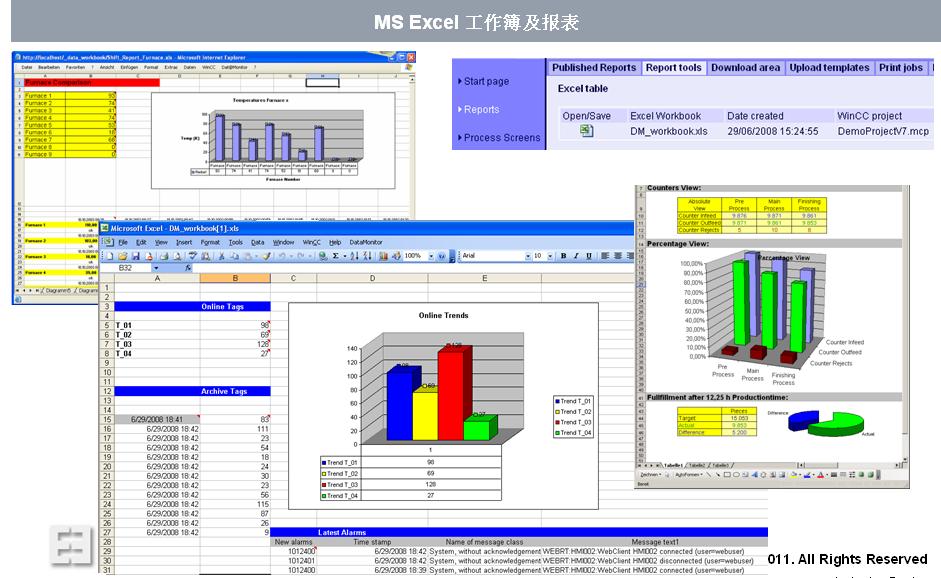The height and width of the screenshot is (578, 941).
Task: Open the font size 10 dropdown
Action: click(550, 256)
